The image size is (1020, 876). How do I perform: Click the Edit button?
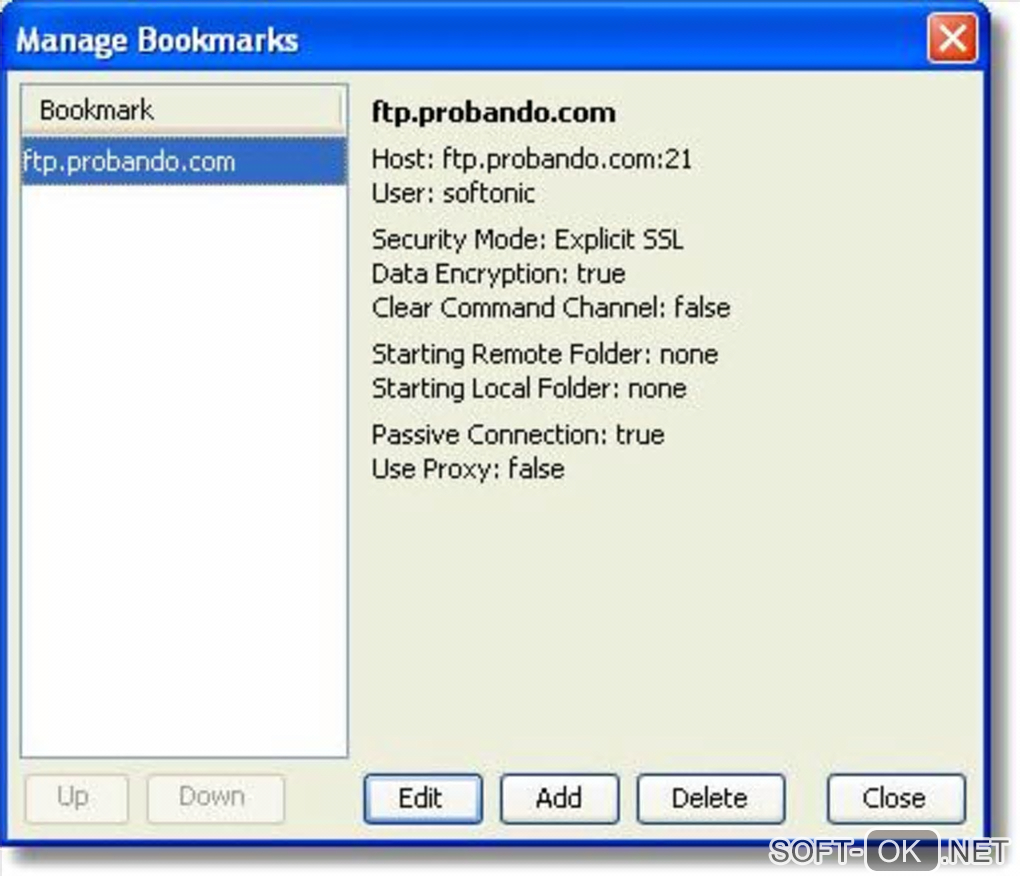423,798
